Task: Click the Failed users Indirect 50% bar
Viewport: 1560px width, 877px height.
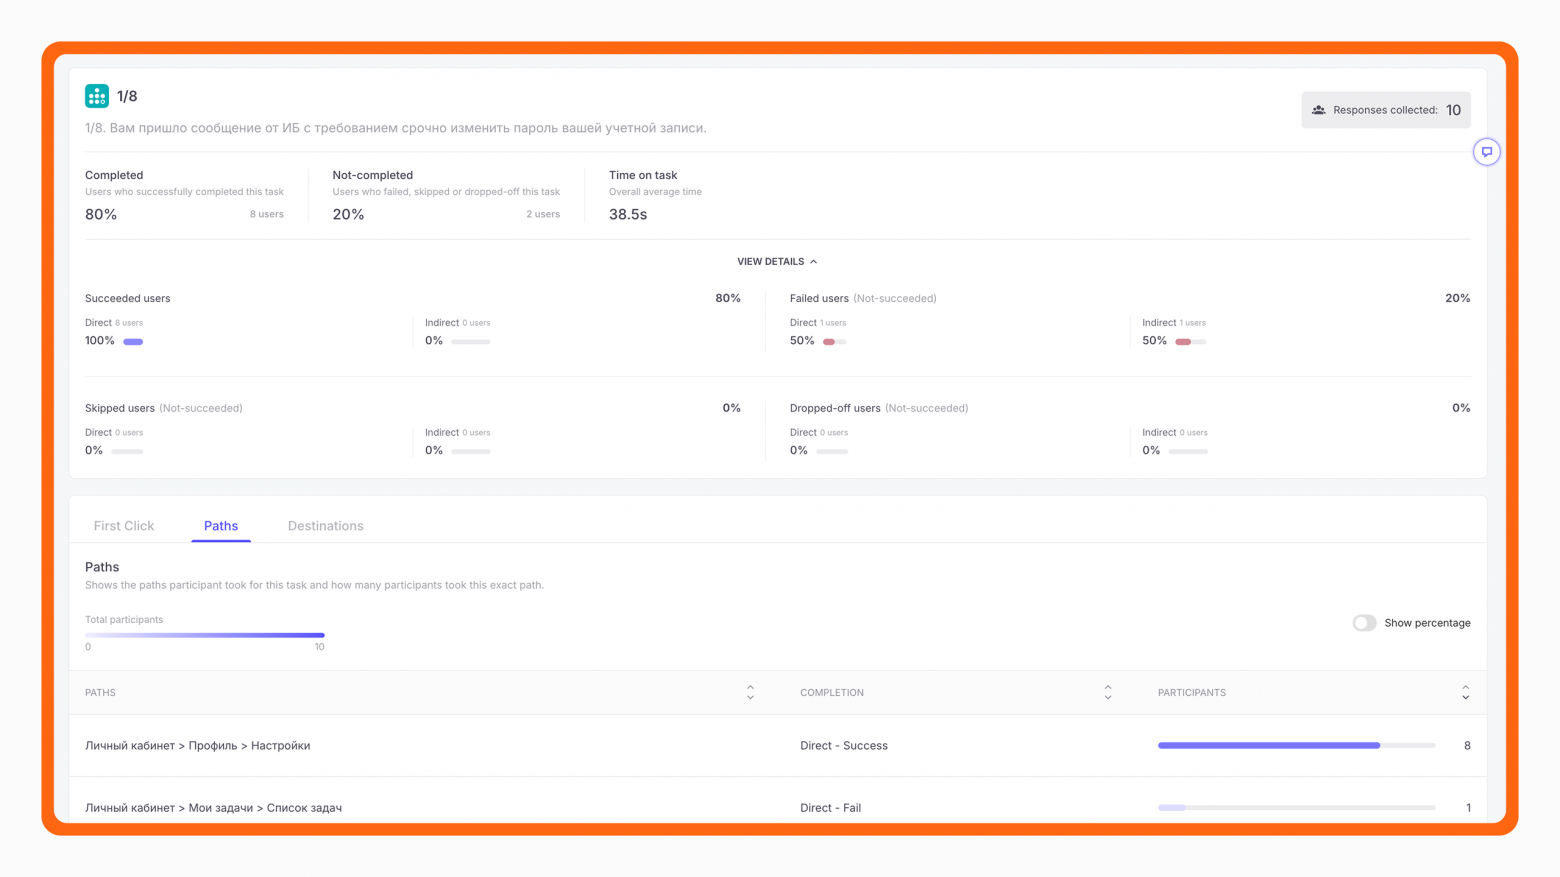Action: [1190, 342]
